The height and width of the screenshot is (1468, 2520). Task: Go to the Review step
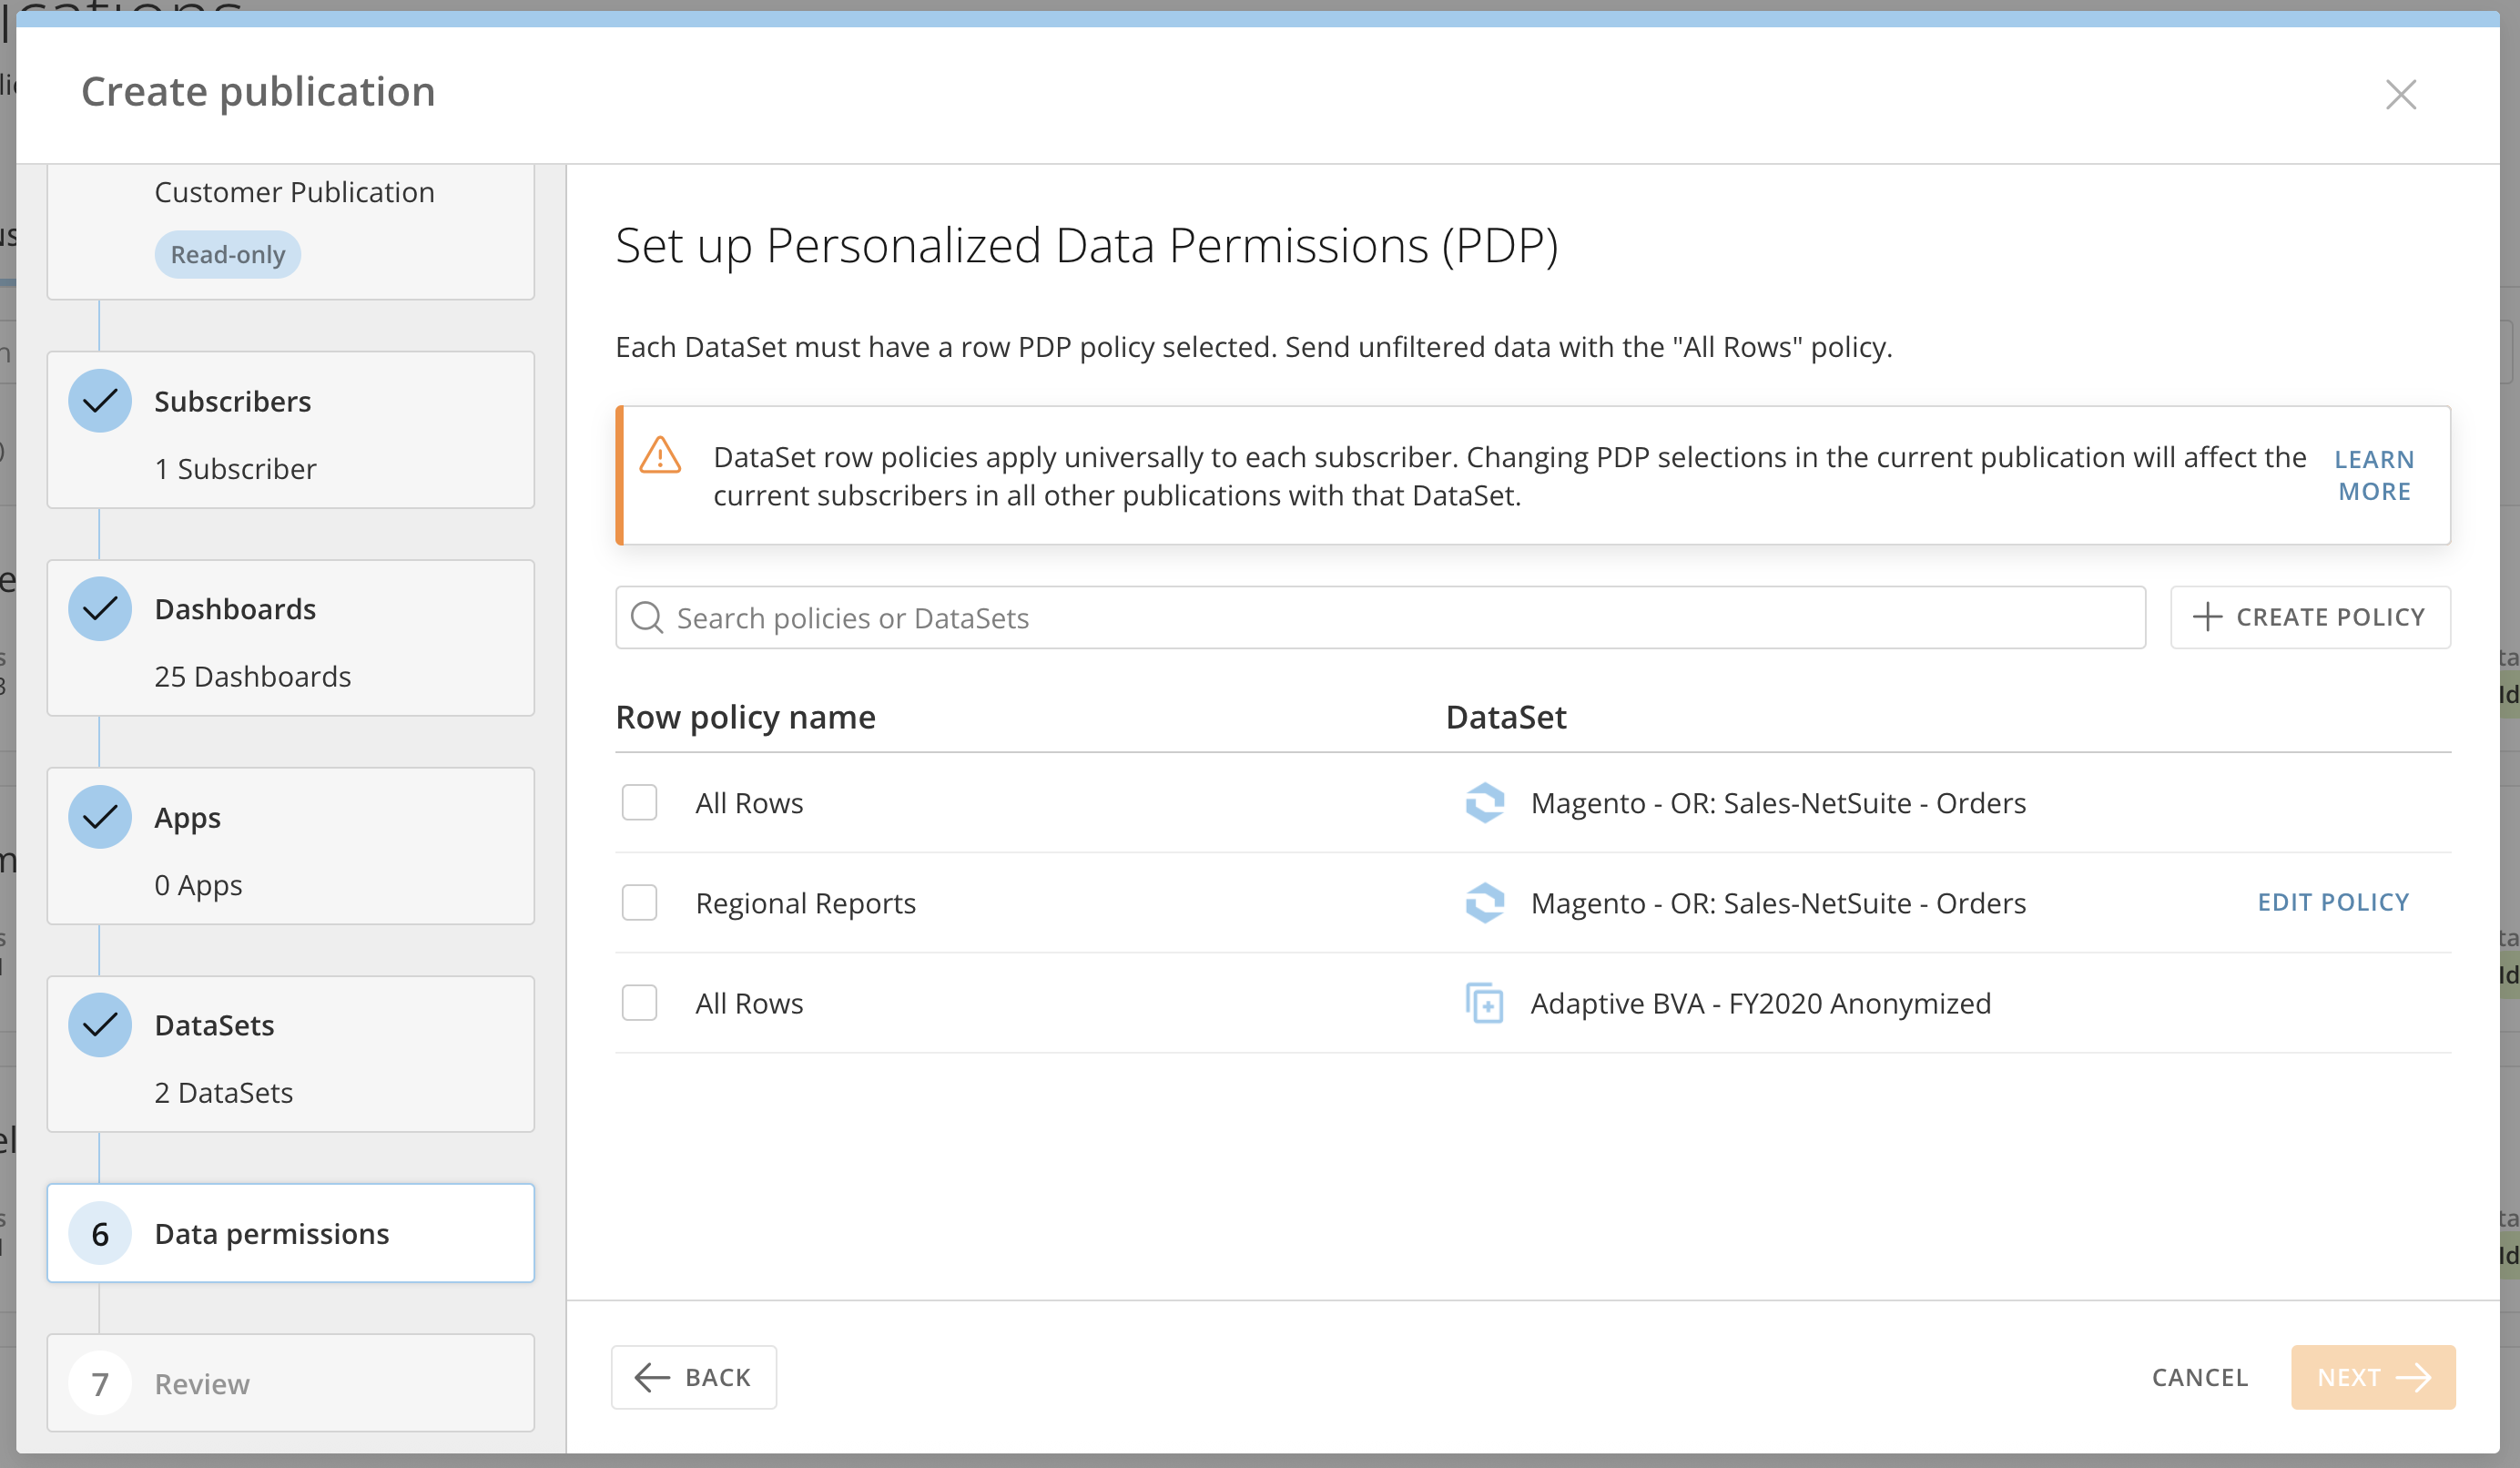pyautogui.click(x=291, y=1383)
